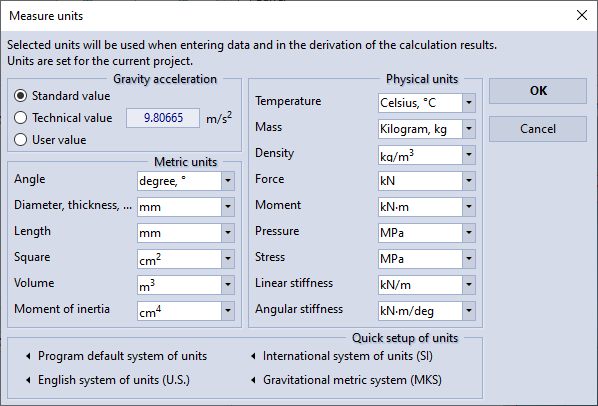Select the Technical value radio button
This screenshot has width=598, height=406.
pyautogui.click(x=21, y=118)
